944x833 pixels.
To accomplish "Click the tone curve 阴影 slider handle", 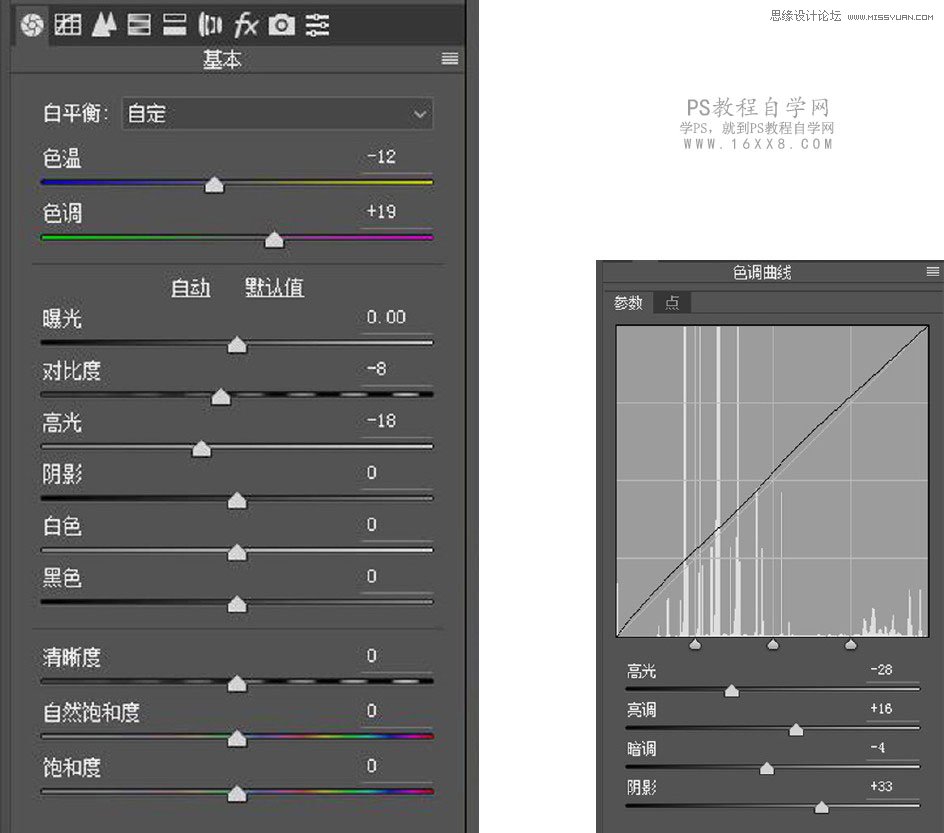I will 821,807.
